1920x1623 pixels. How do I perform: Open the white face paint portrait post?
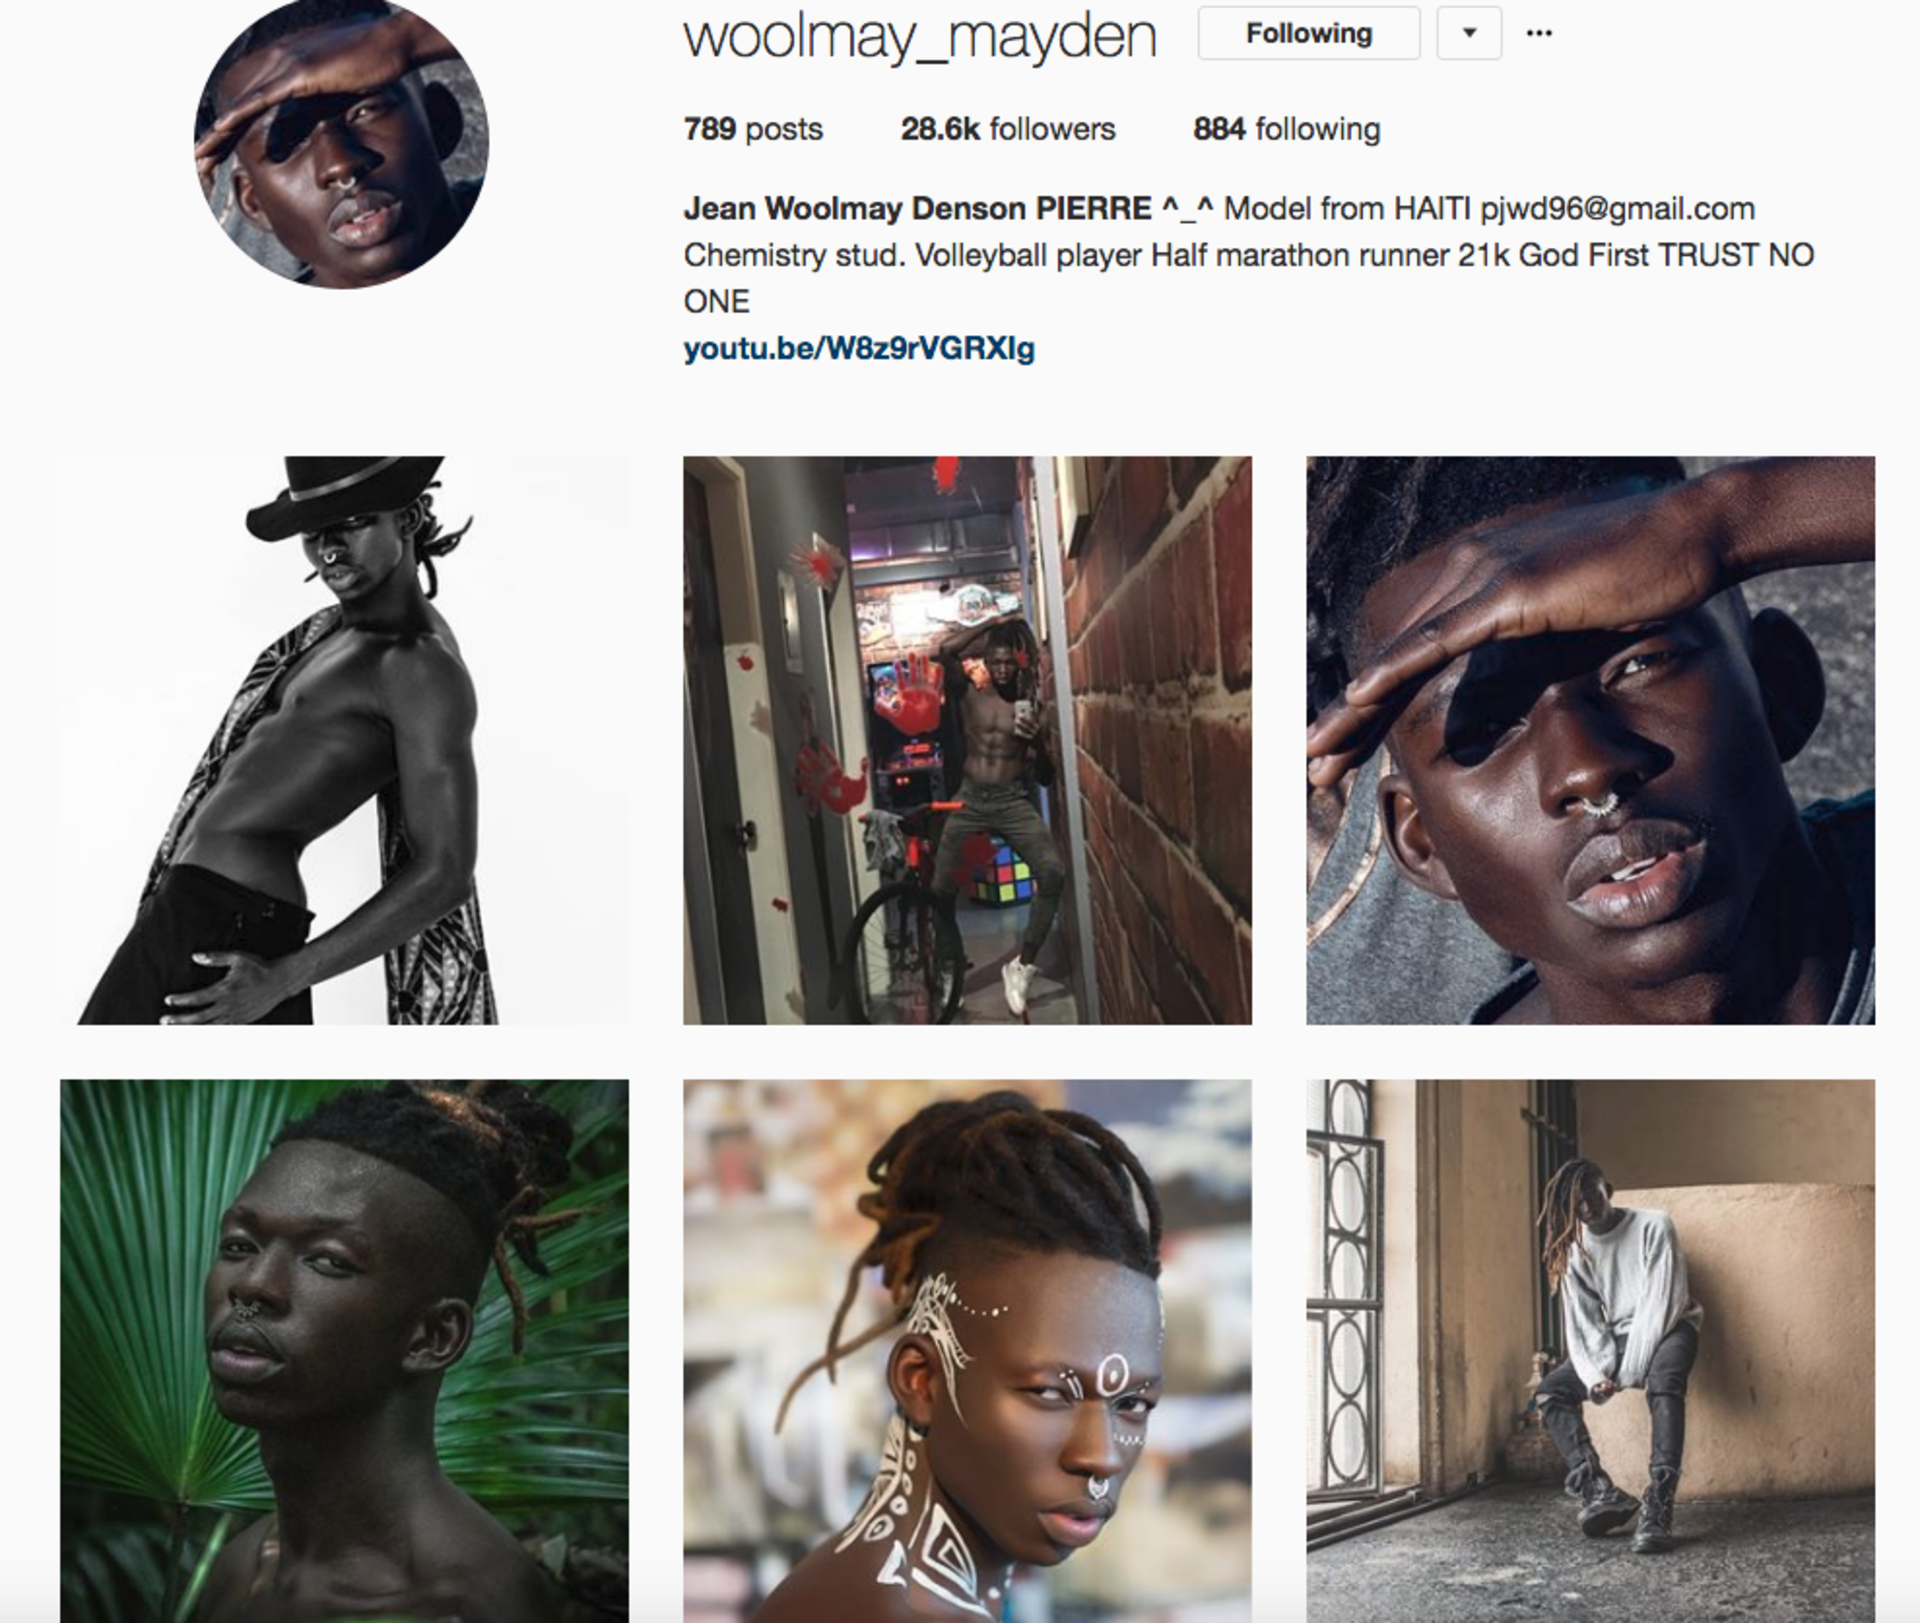click(967, 1351)
